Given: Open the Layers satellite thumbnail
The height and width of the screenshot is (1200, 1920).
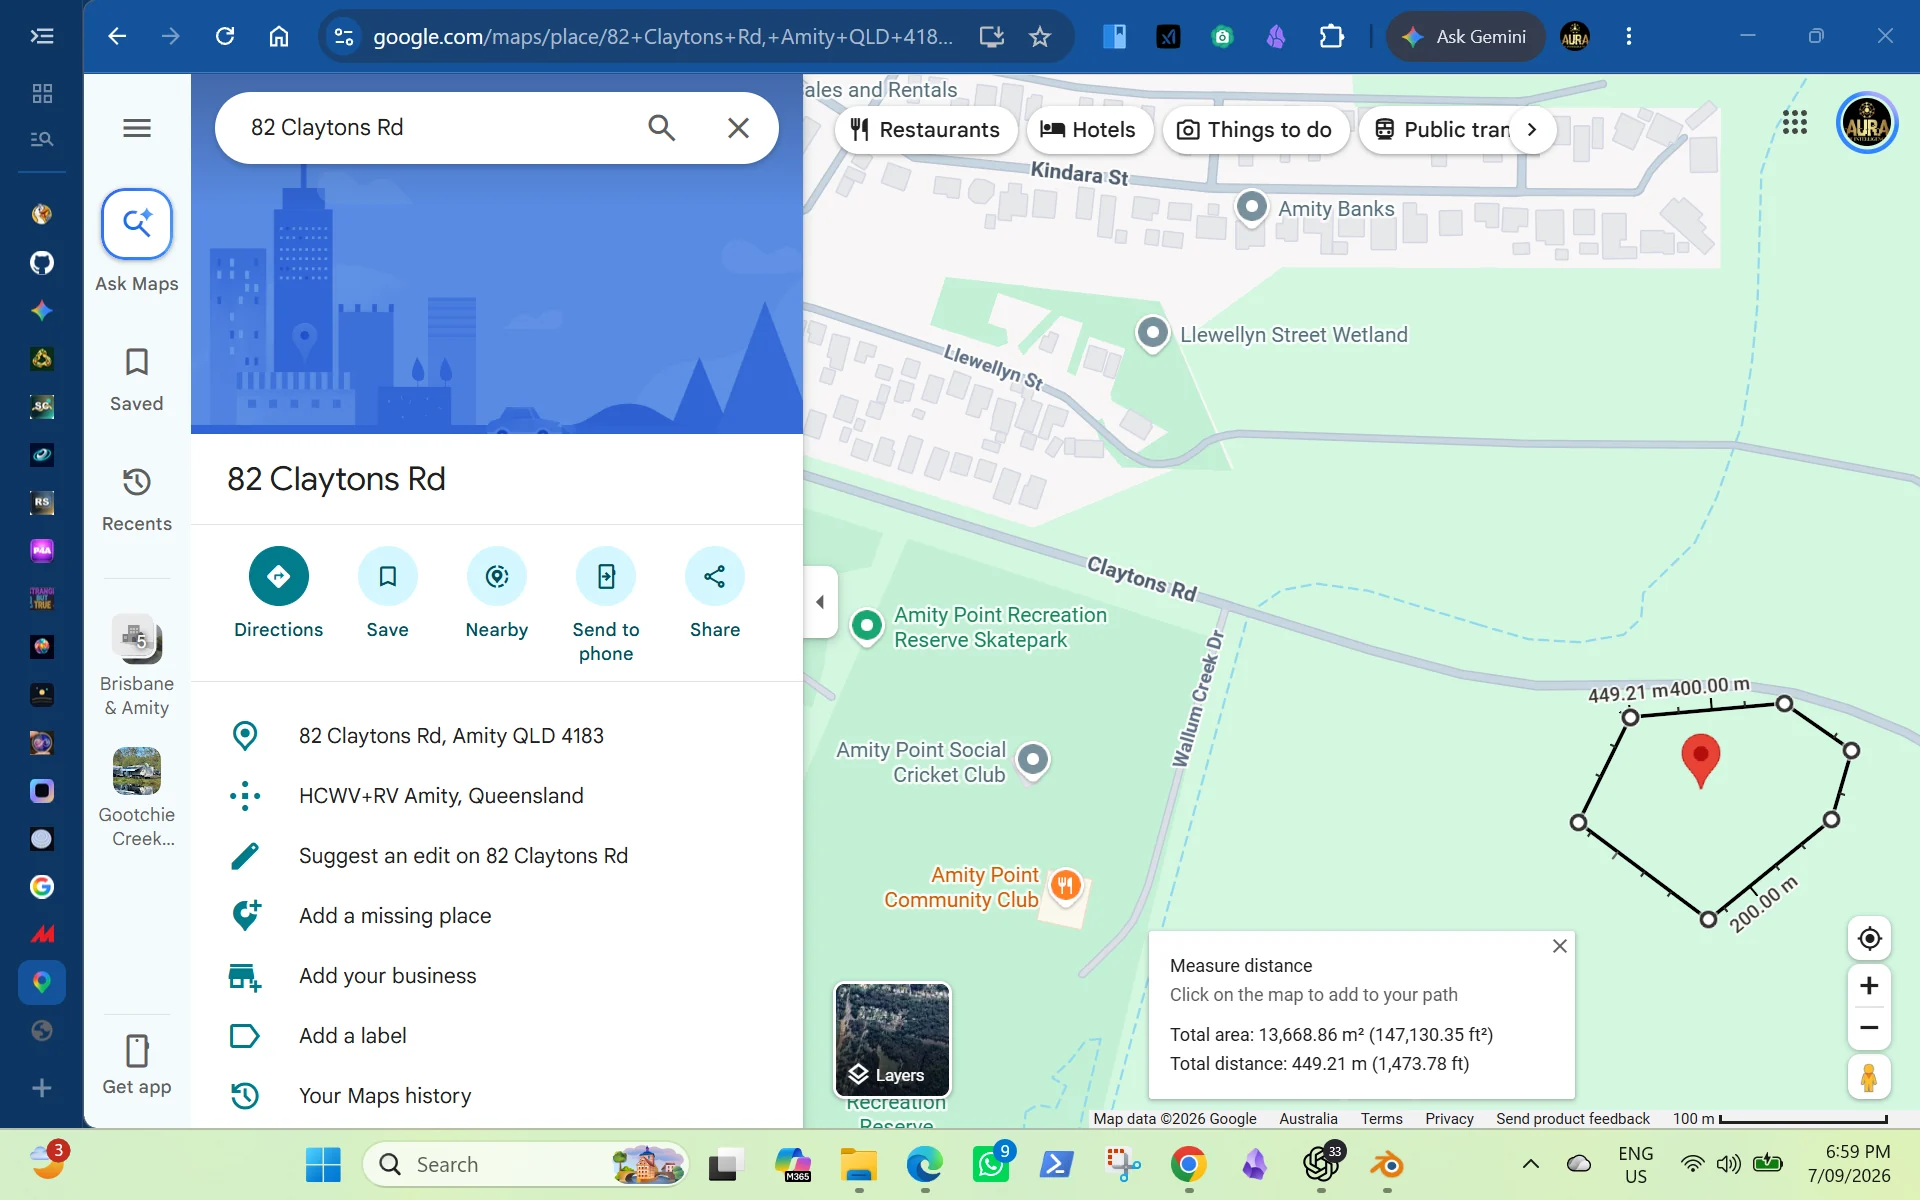Looking at the screenshot, I should (892, 1040).
